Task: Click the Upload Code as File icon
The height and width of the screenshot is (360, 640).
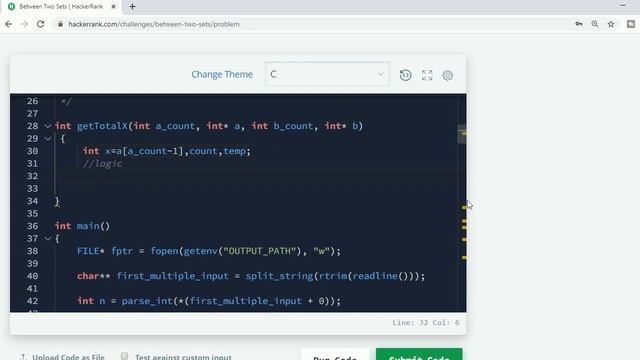Action: (23, 357)
